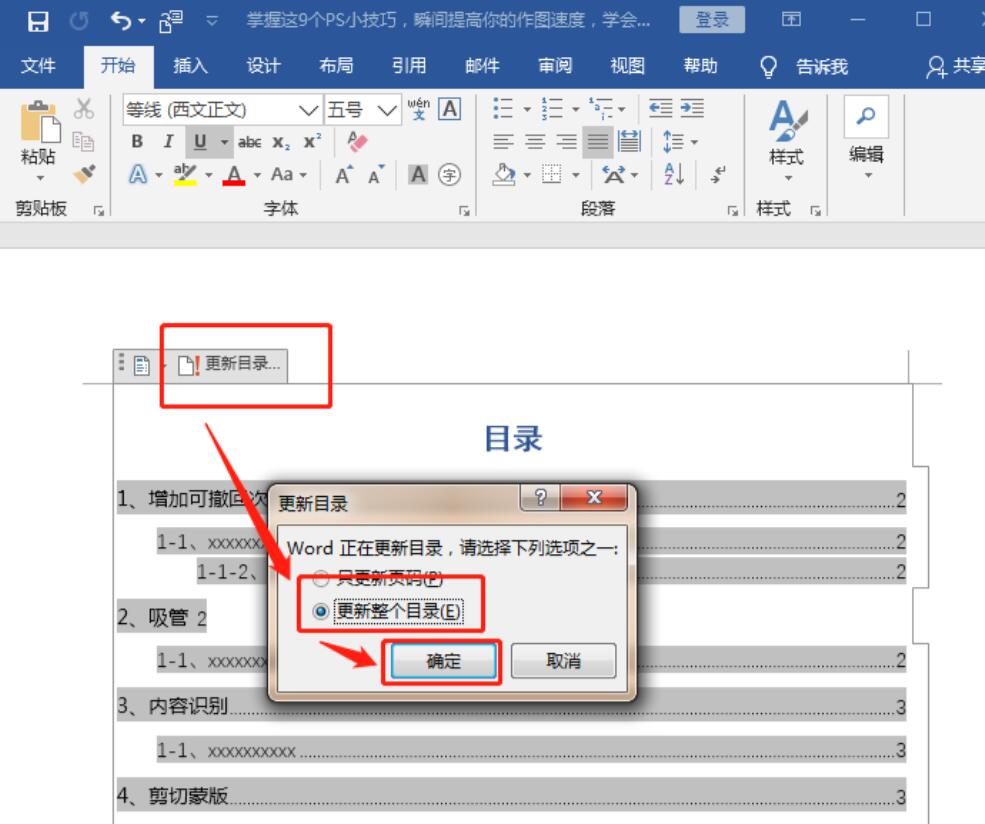This screenshot has height=824, width=985.
Task: Switch to the 布局 tab
Action: tap(336, 65)
